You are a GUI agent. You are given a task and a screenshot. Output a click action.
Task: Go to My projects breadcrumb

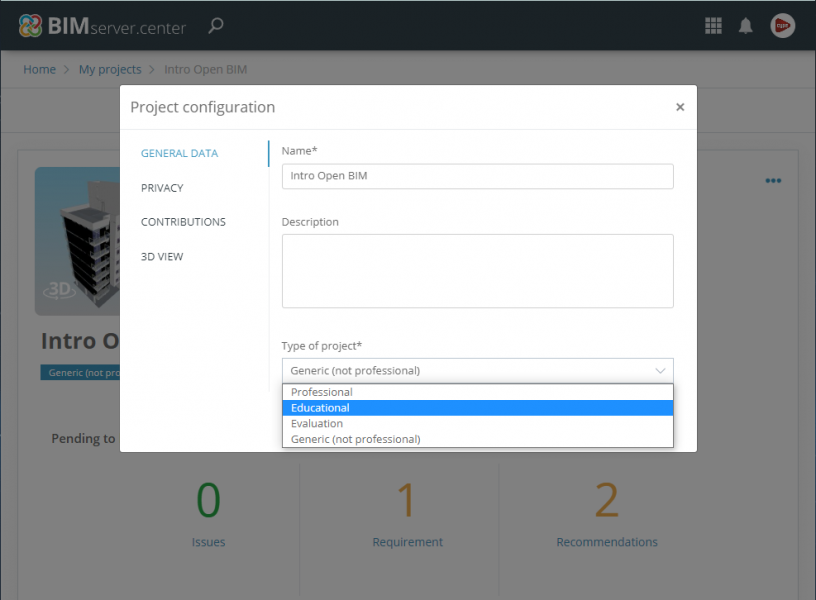(110, 70)
